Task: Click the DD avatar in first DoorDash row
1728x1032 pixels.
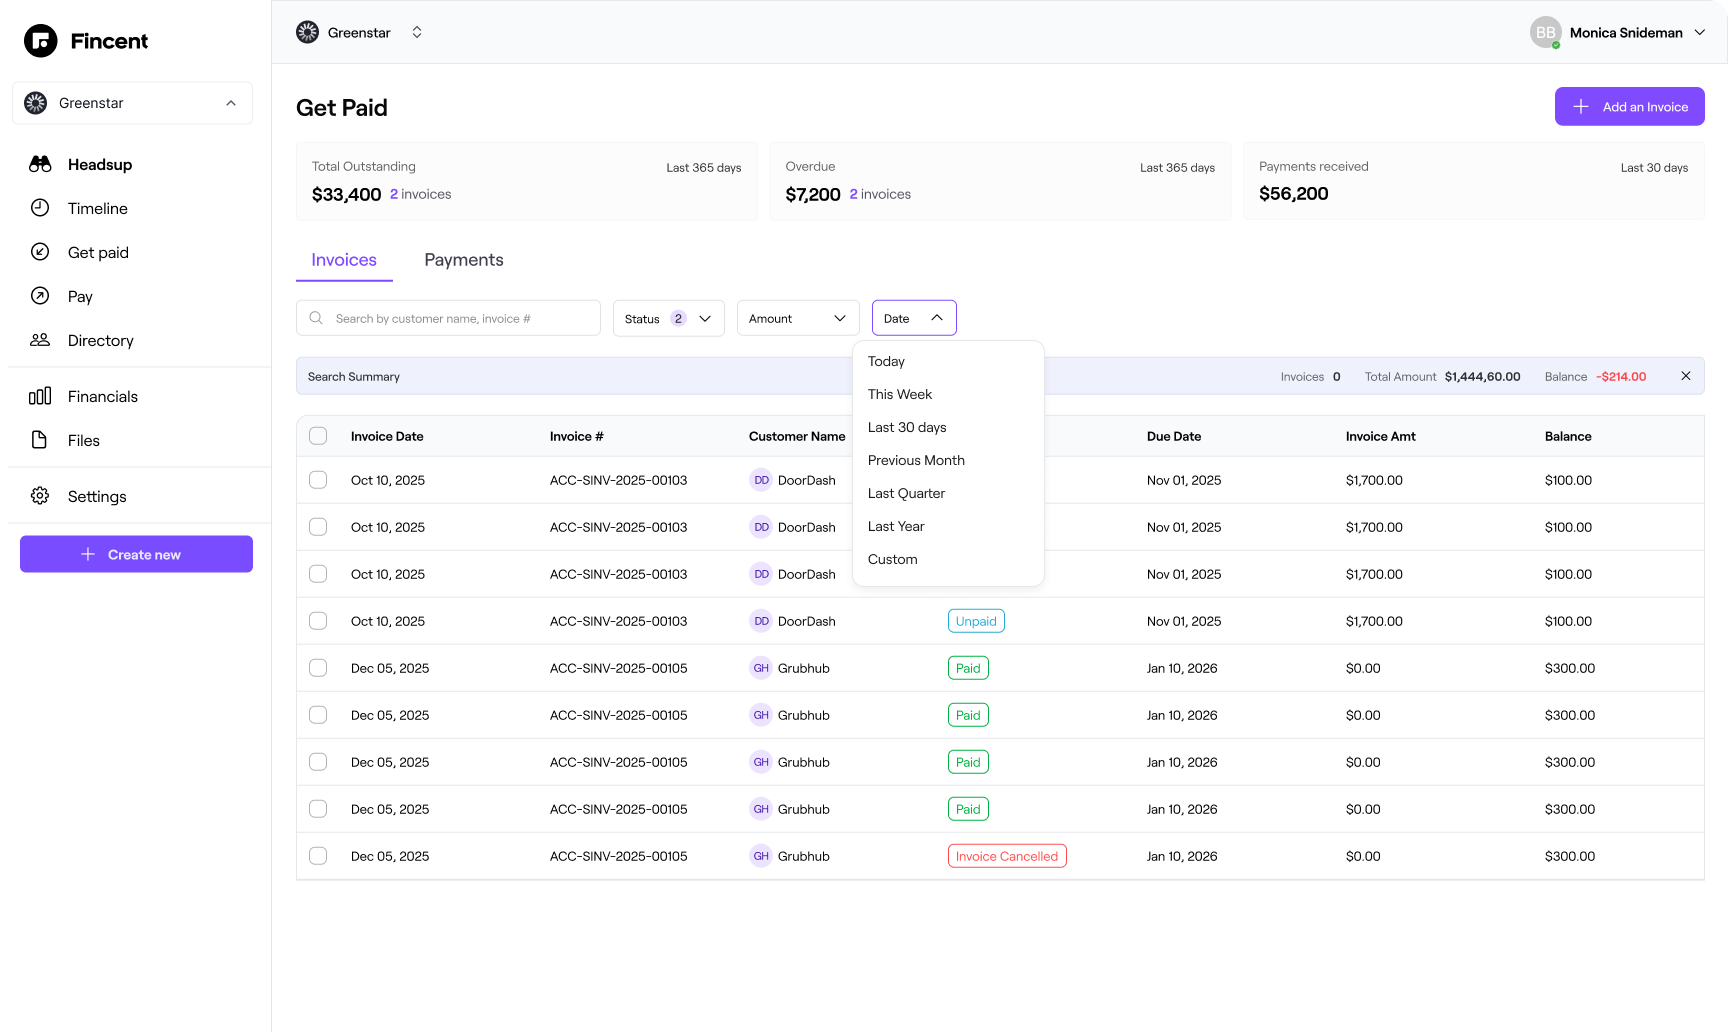Action: coord(761,480)
